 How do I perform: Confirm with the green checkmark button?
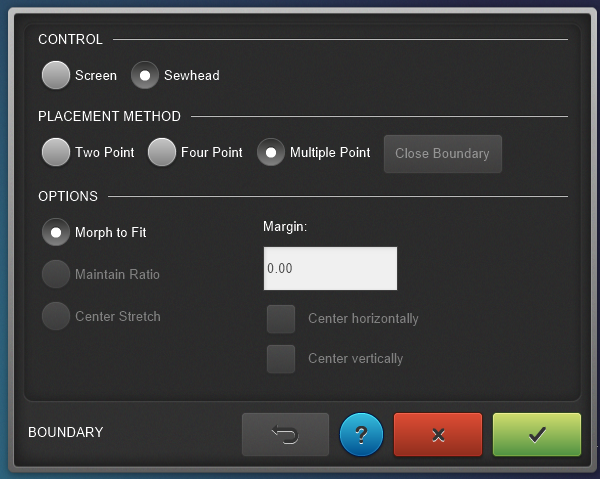point(536,435)
